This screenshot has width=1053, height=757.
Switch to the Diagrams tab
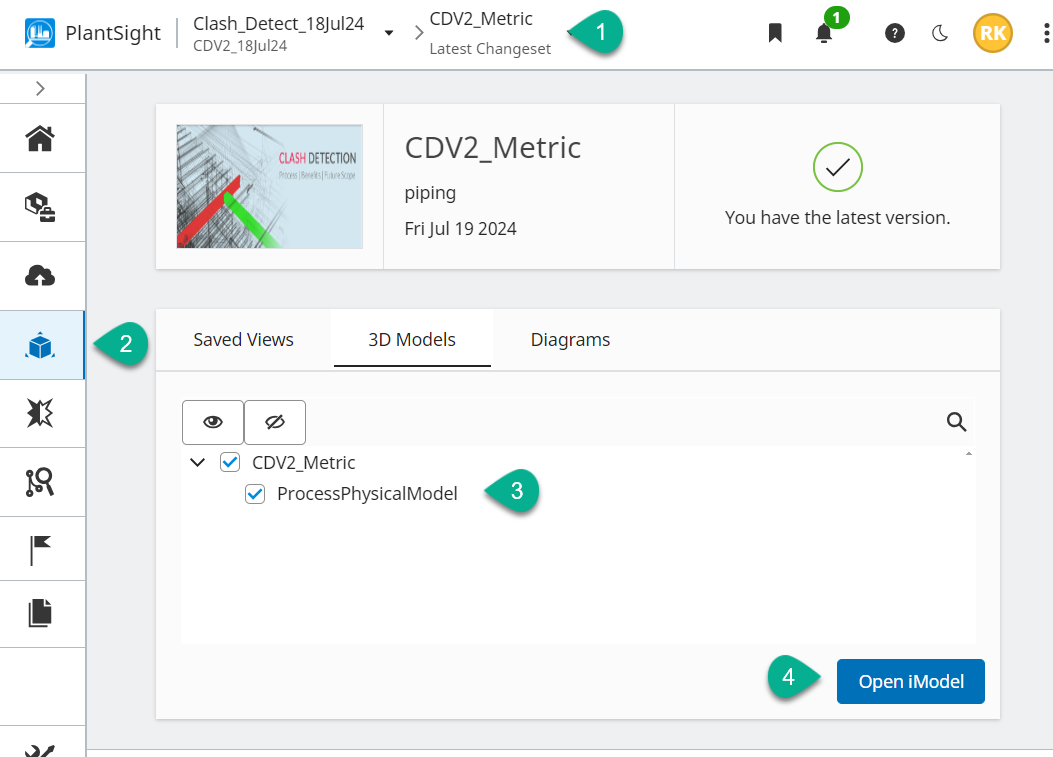[x=570, y=340]
